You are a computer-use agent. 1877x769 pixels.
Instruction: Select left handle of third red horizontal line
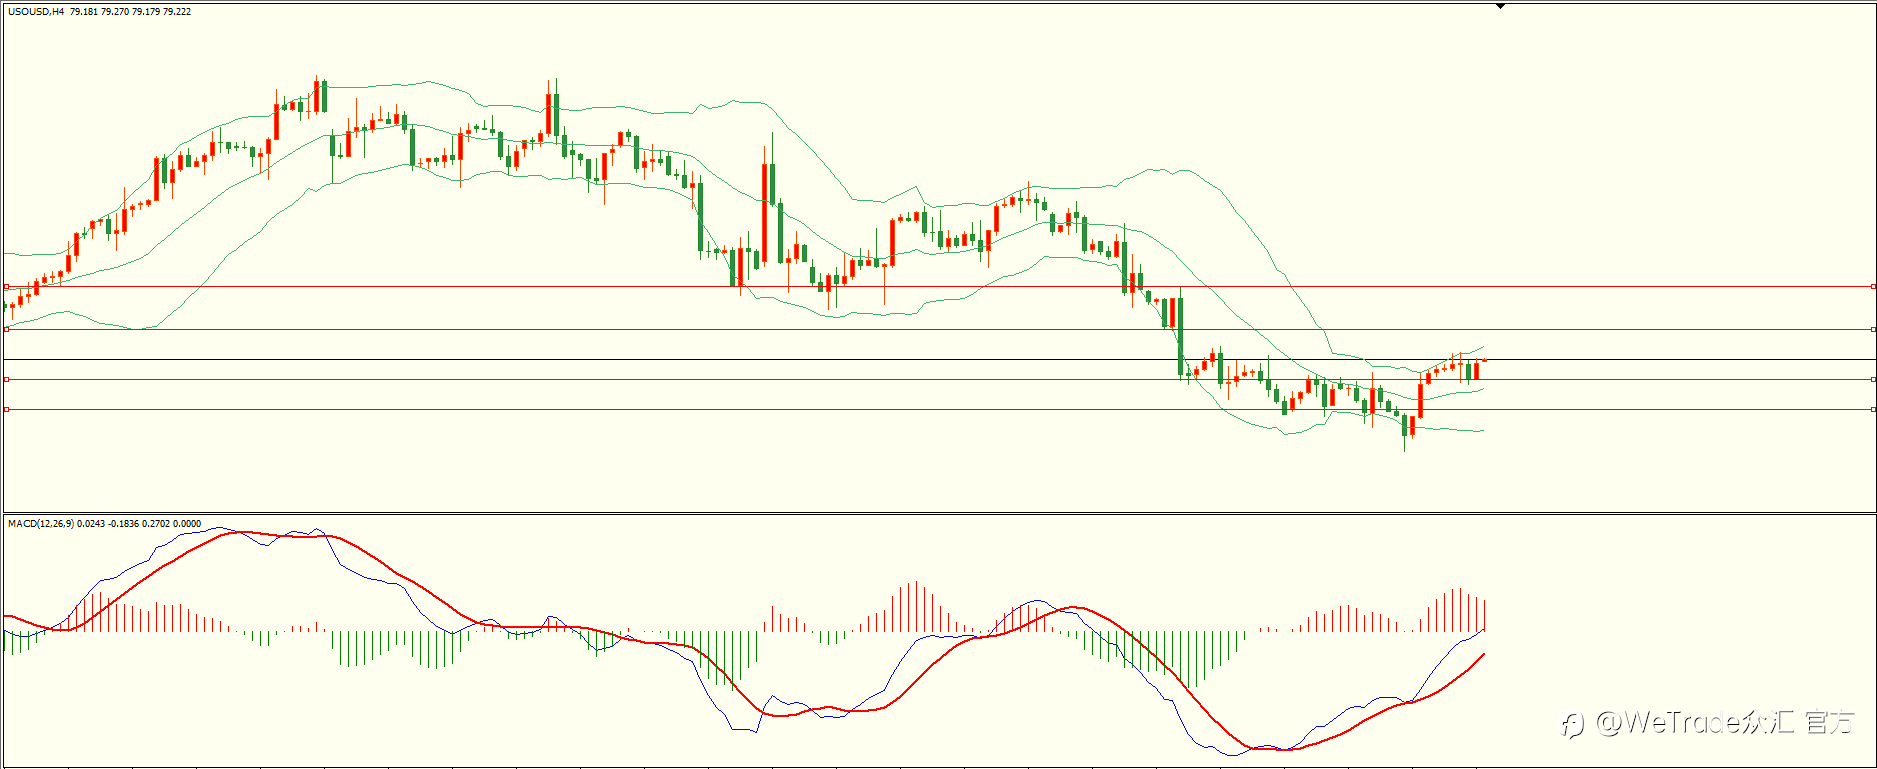click(x=6, y=379)
